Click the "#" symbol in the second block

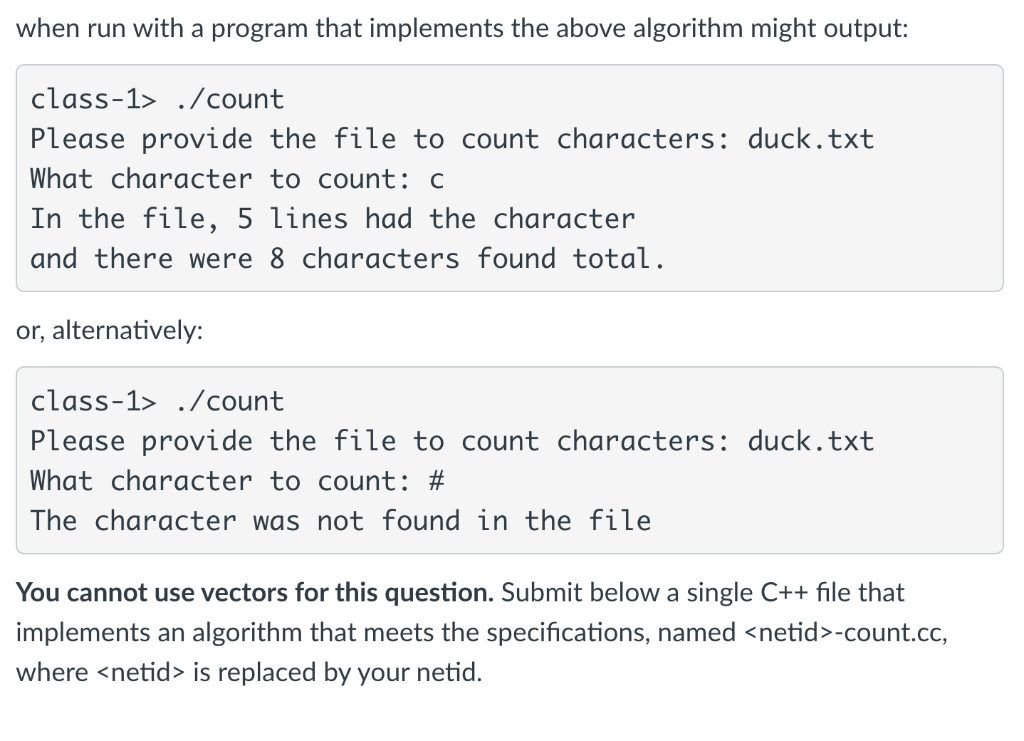[x=437, y=481]
